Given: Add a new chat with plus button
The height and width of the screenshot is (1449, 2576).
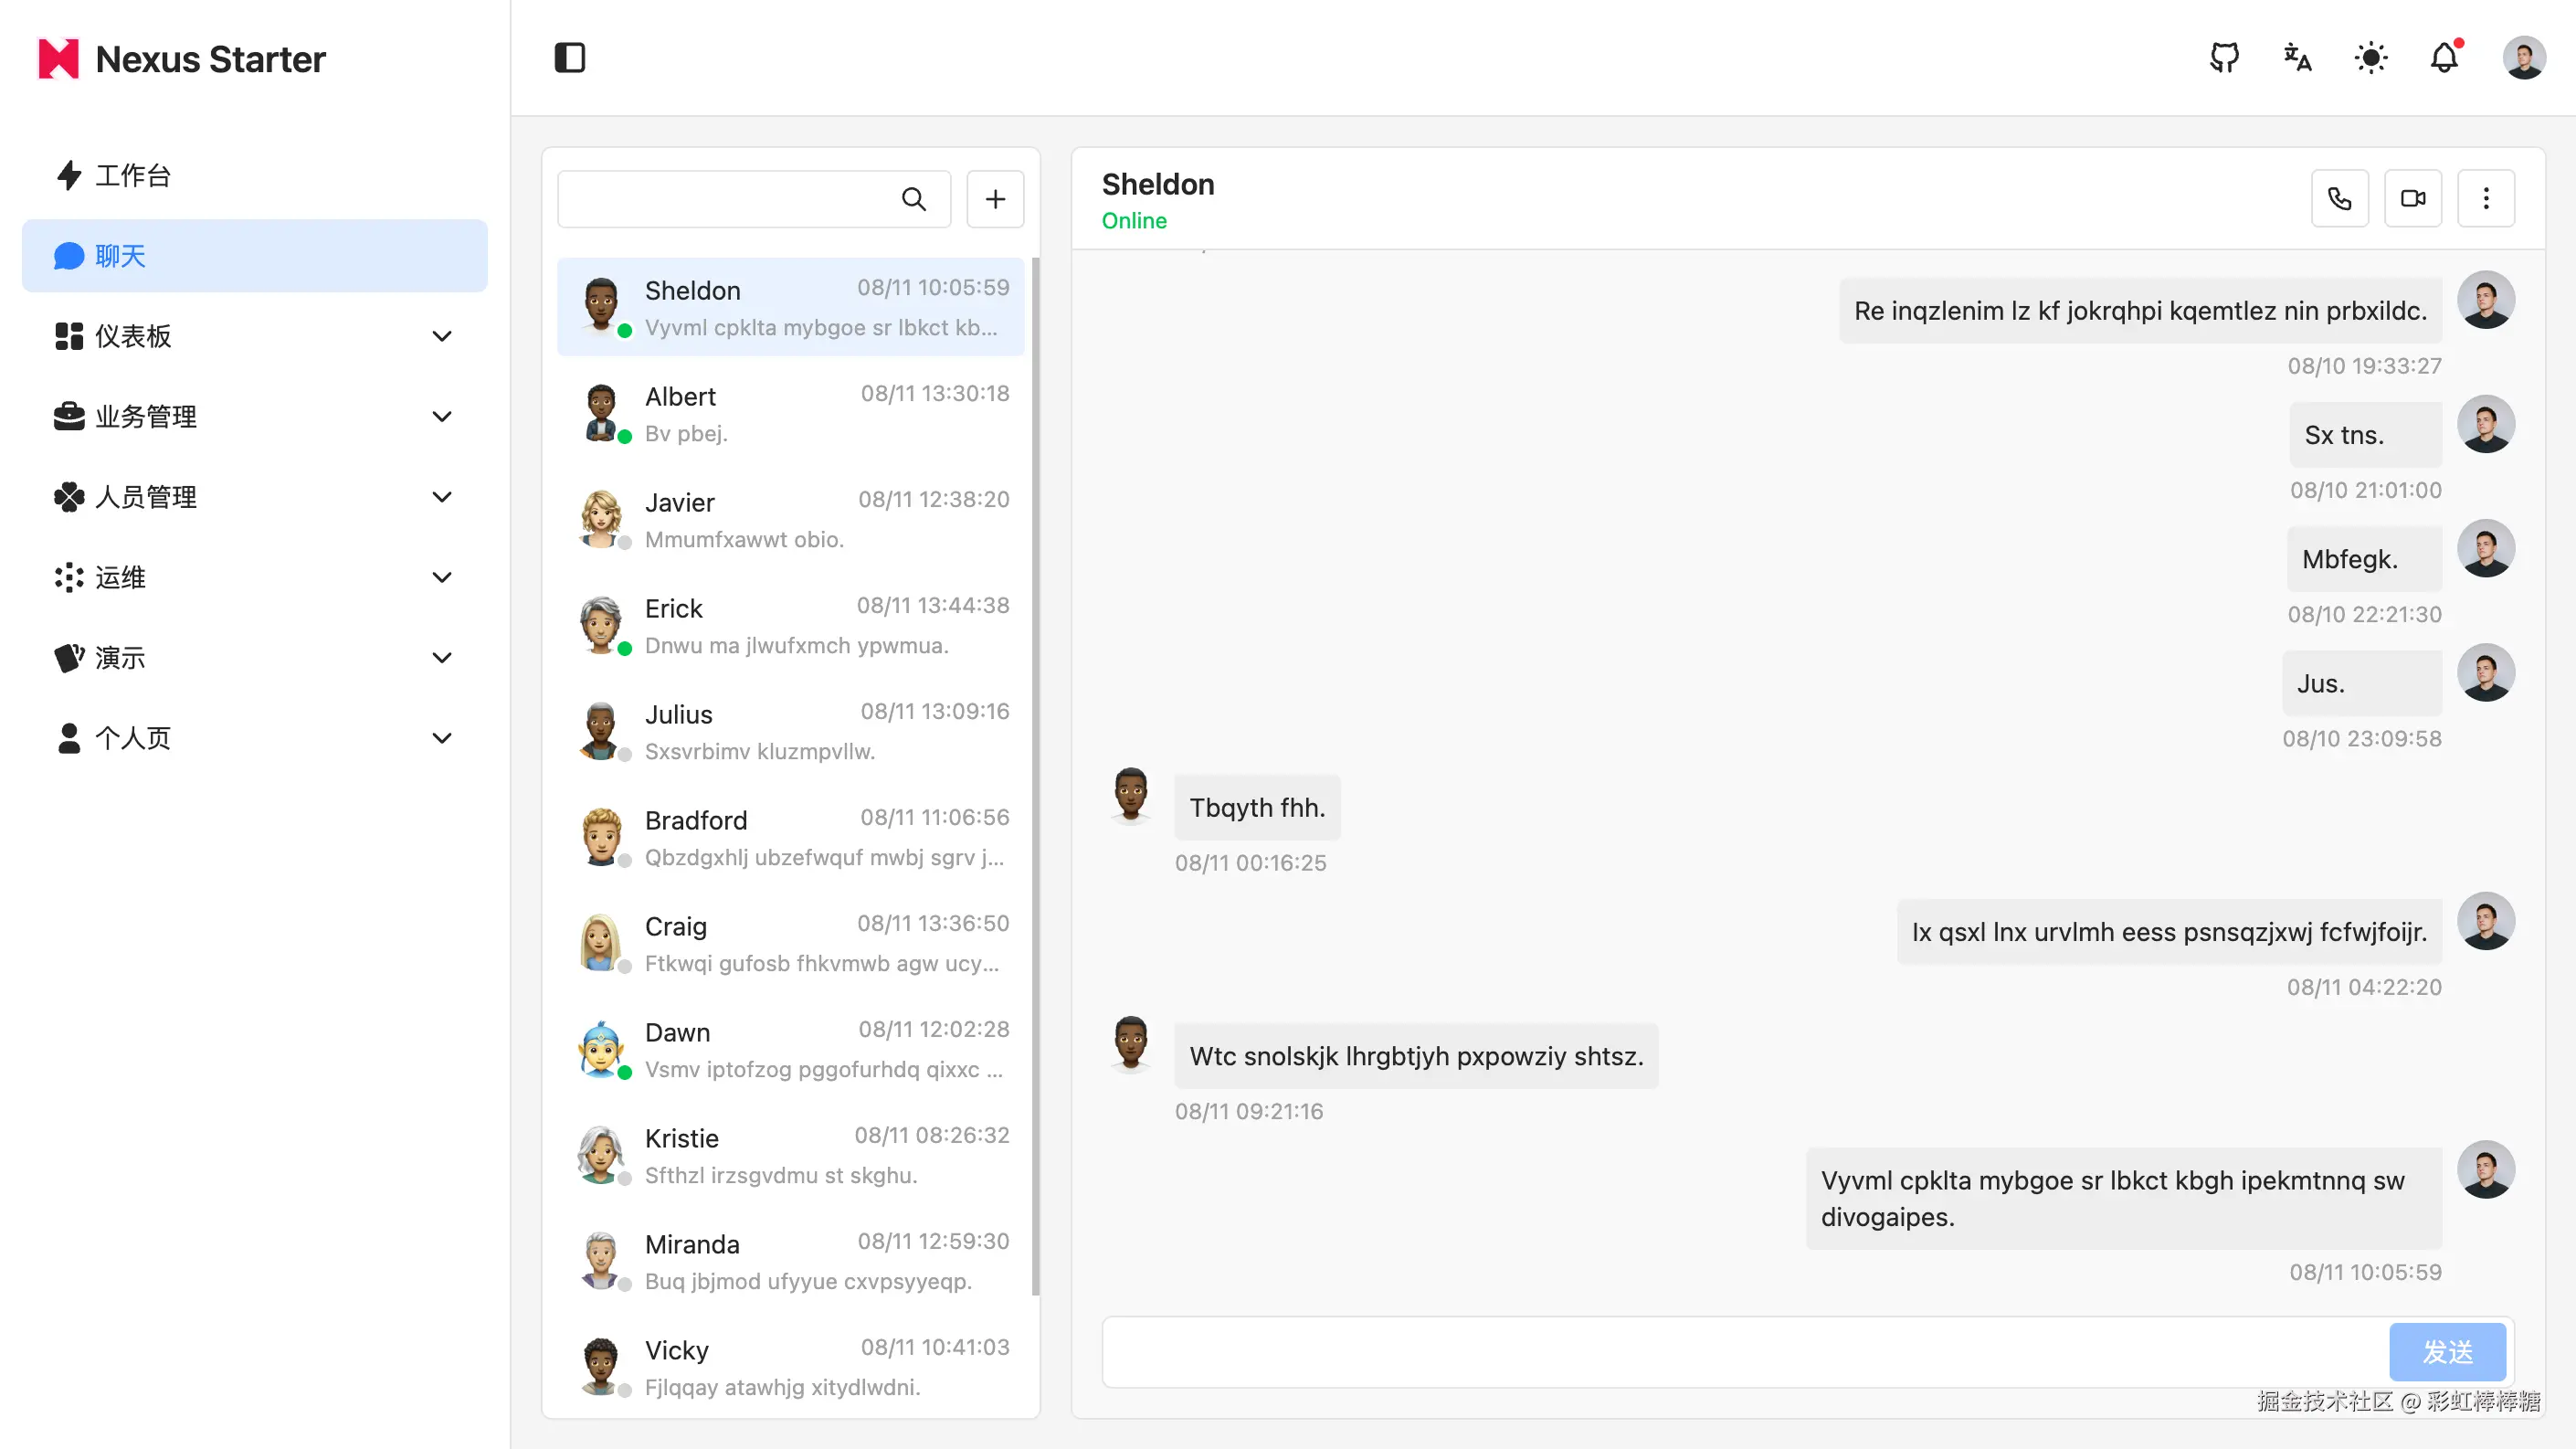Looking at the screenshot, I should 994,199.
